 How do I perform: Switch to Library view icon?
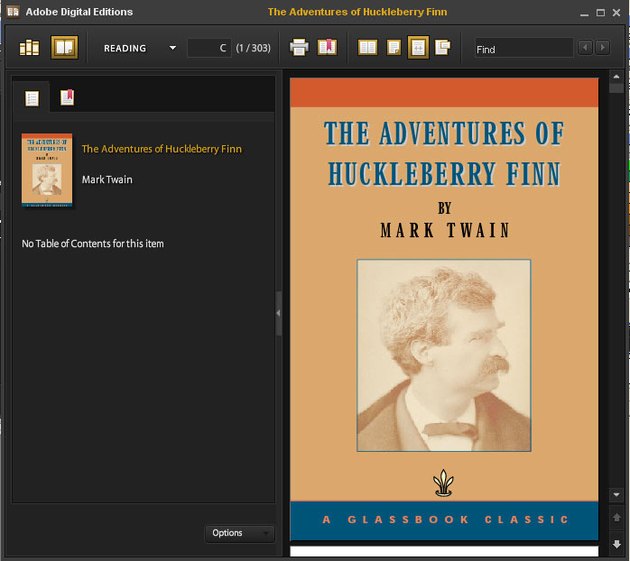click(x=29, y=48)
